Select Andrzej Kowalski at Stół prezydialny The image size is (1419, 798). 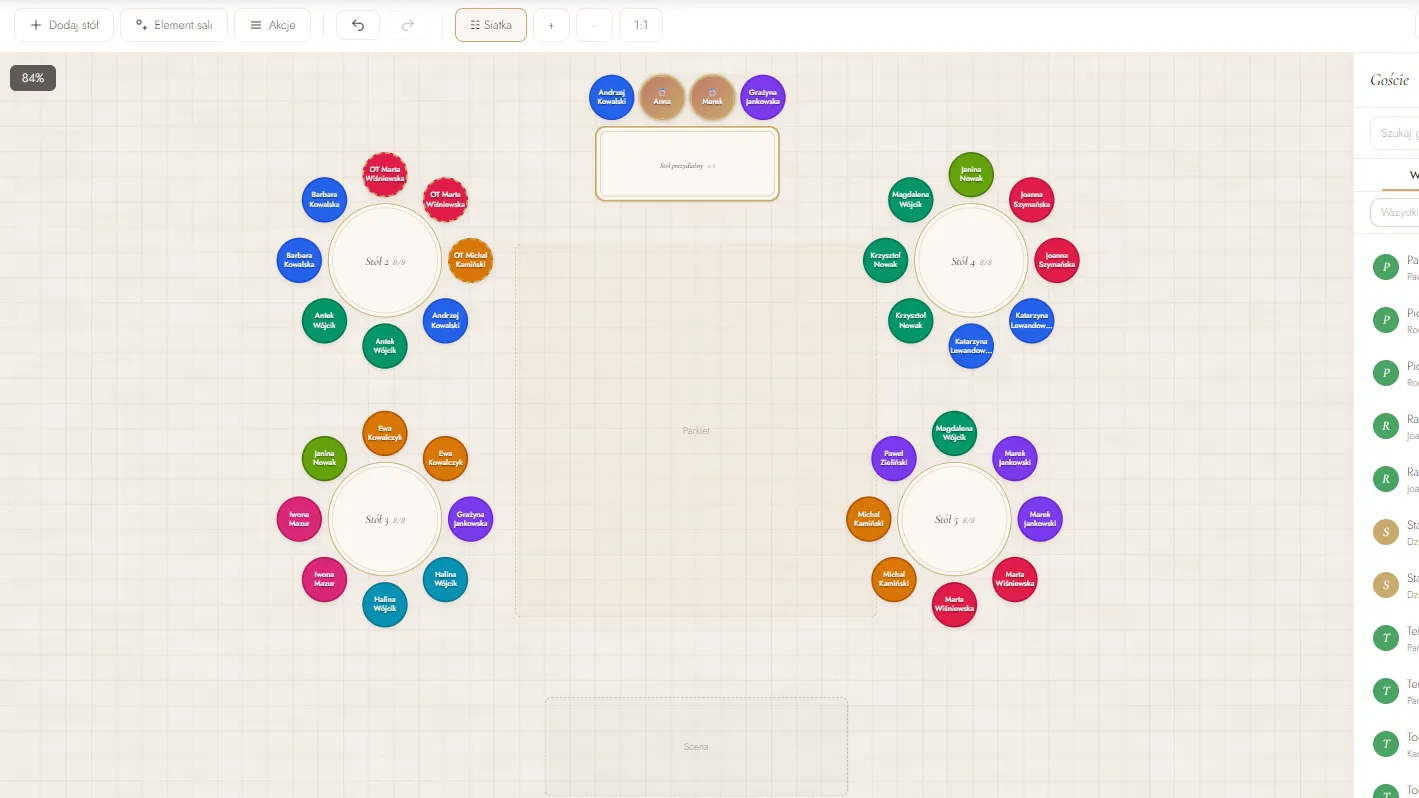coord(612,97)
